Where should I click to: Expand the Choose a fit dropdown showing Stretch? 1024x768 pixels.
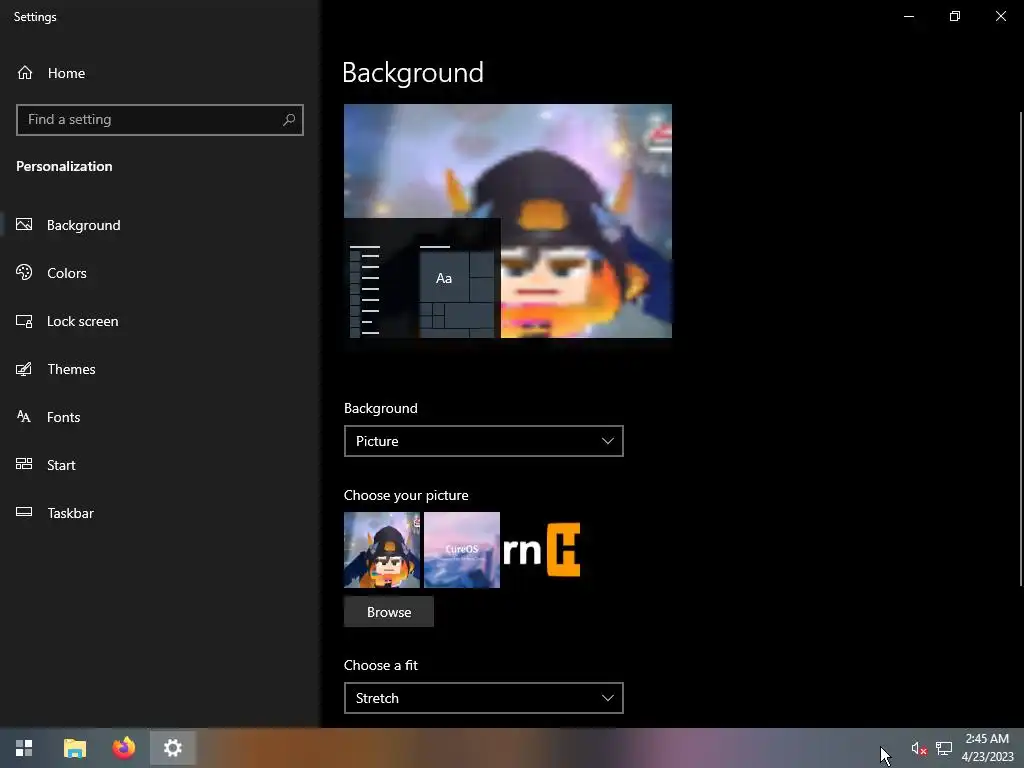tap(483, 698)
